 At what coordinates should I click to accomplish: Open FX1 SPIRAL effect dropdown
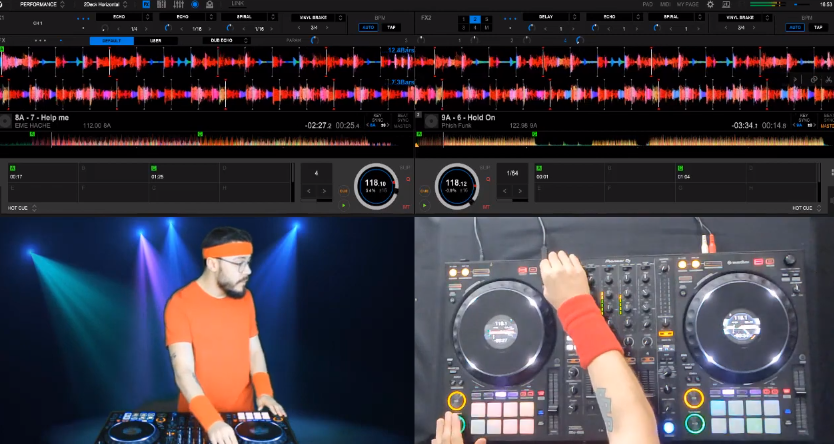(x=250, y=17)
